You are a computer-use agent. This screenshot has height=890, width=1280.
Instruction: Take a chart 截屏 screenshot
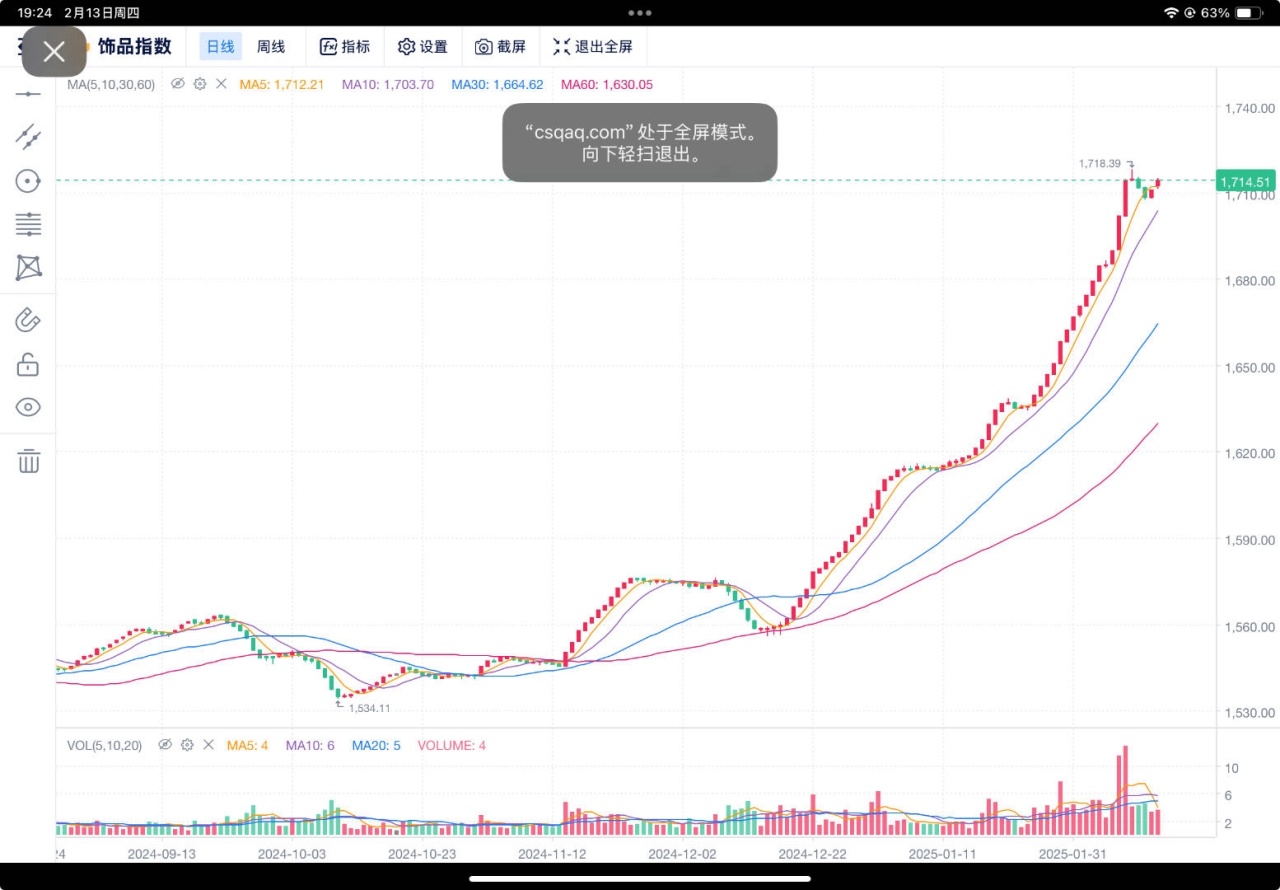click(x=500, y=46)
